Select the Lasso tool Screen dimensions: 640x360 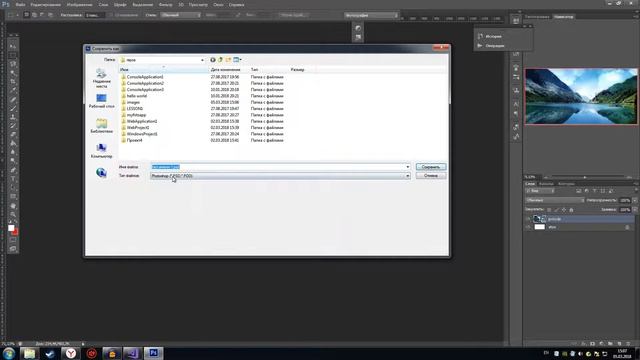click(13, 64)
